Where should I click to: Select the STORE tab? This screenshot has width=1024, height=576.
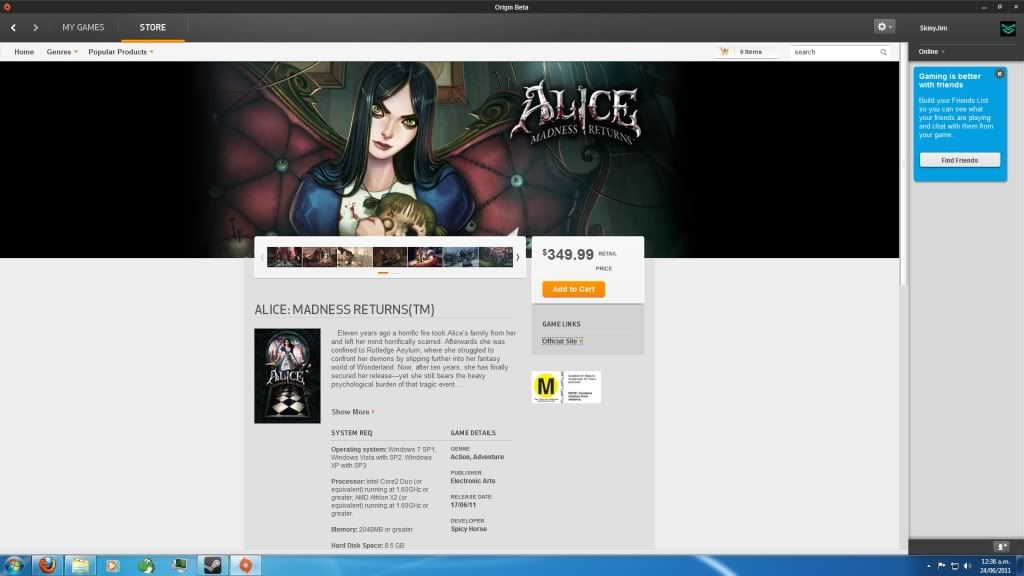(152, 27)
